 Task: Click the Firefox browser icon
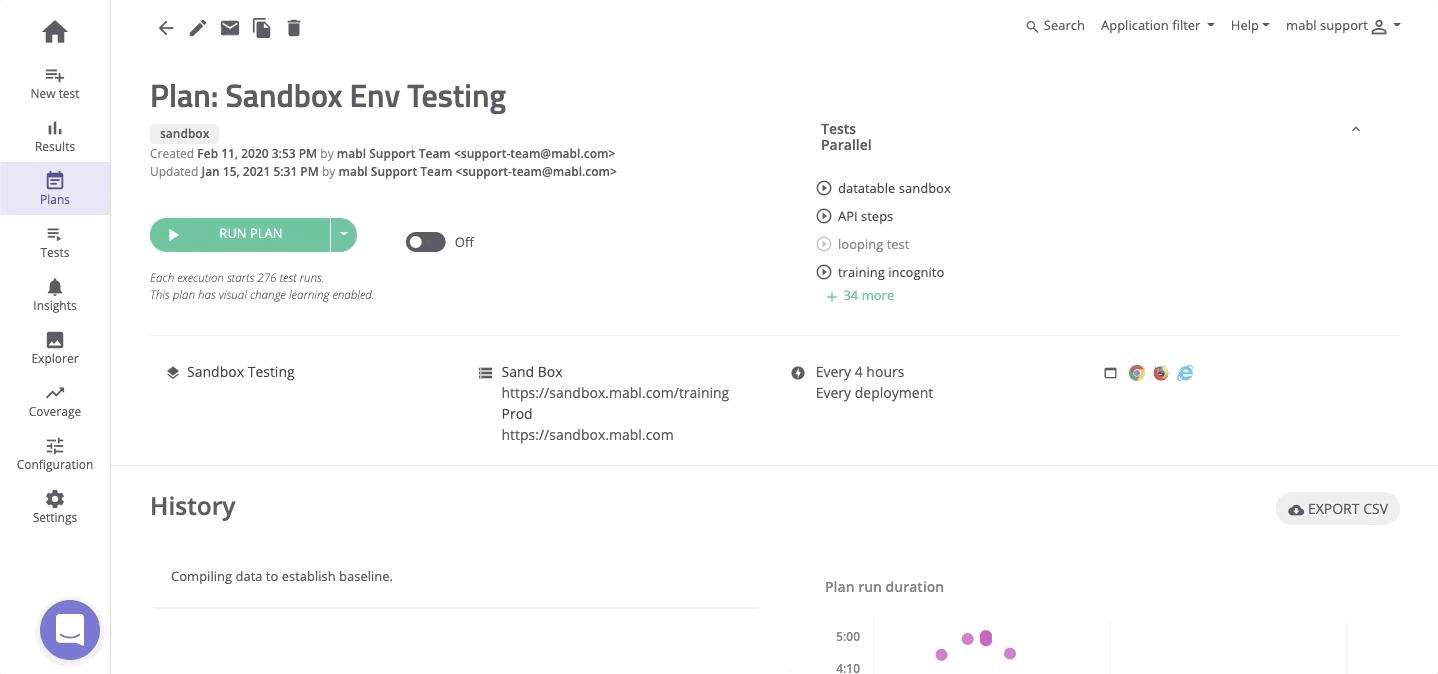click(1161, 373)
